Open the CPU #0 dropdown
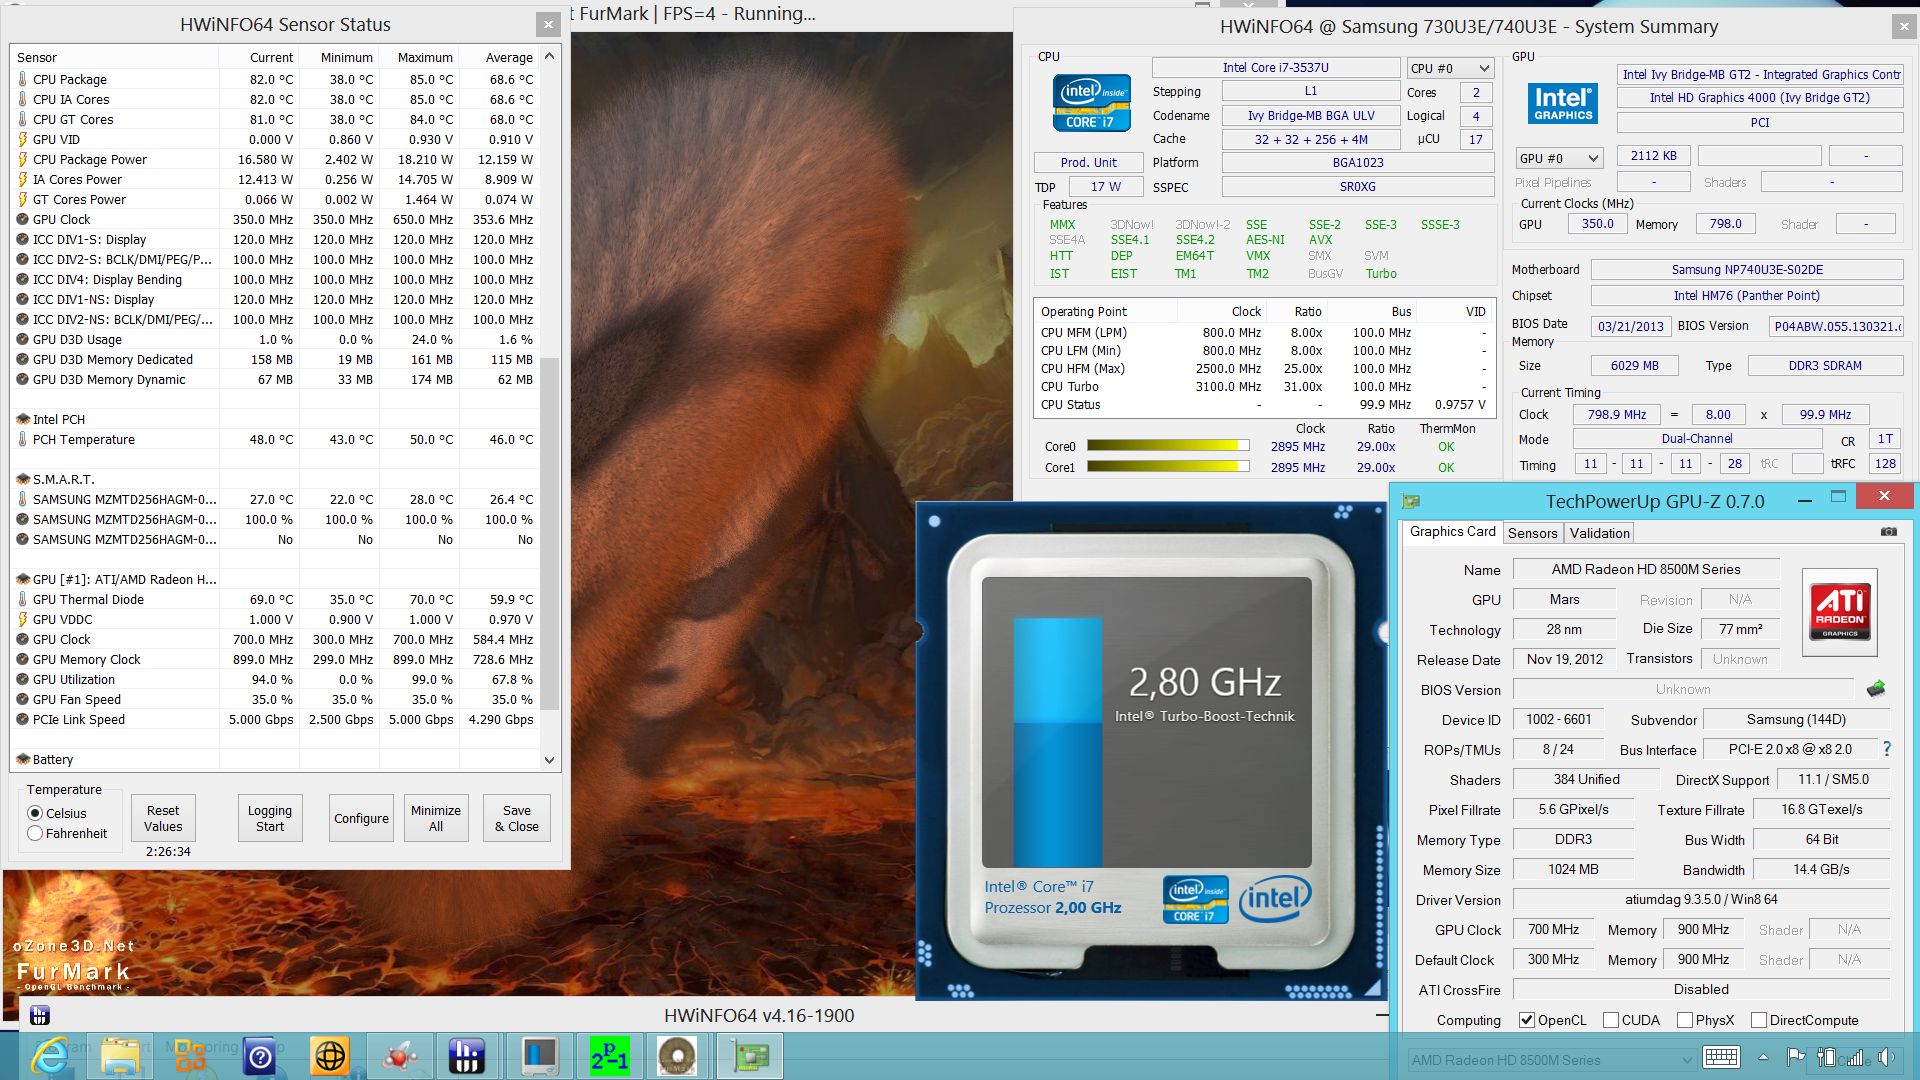The image size is (1920, 1080). point(1450,68)
